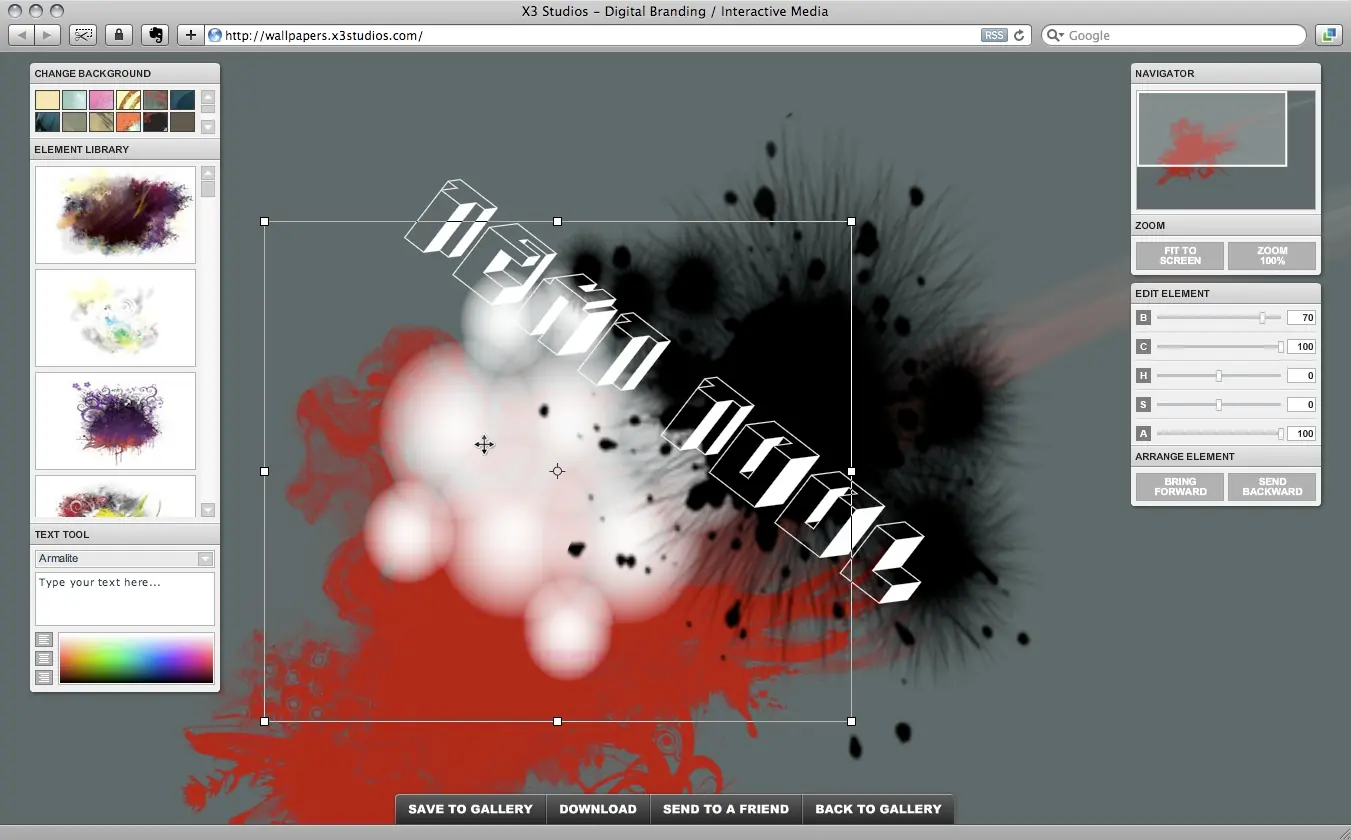1351x840 pixels.
Task: Add a bookmark with the plus button
Action: [x=191, y=35]
